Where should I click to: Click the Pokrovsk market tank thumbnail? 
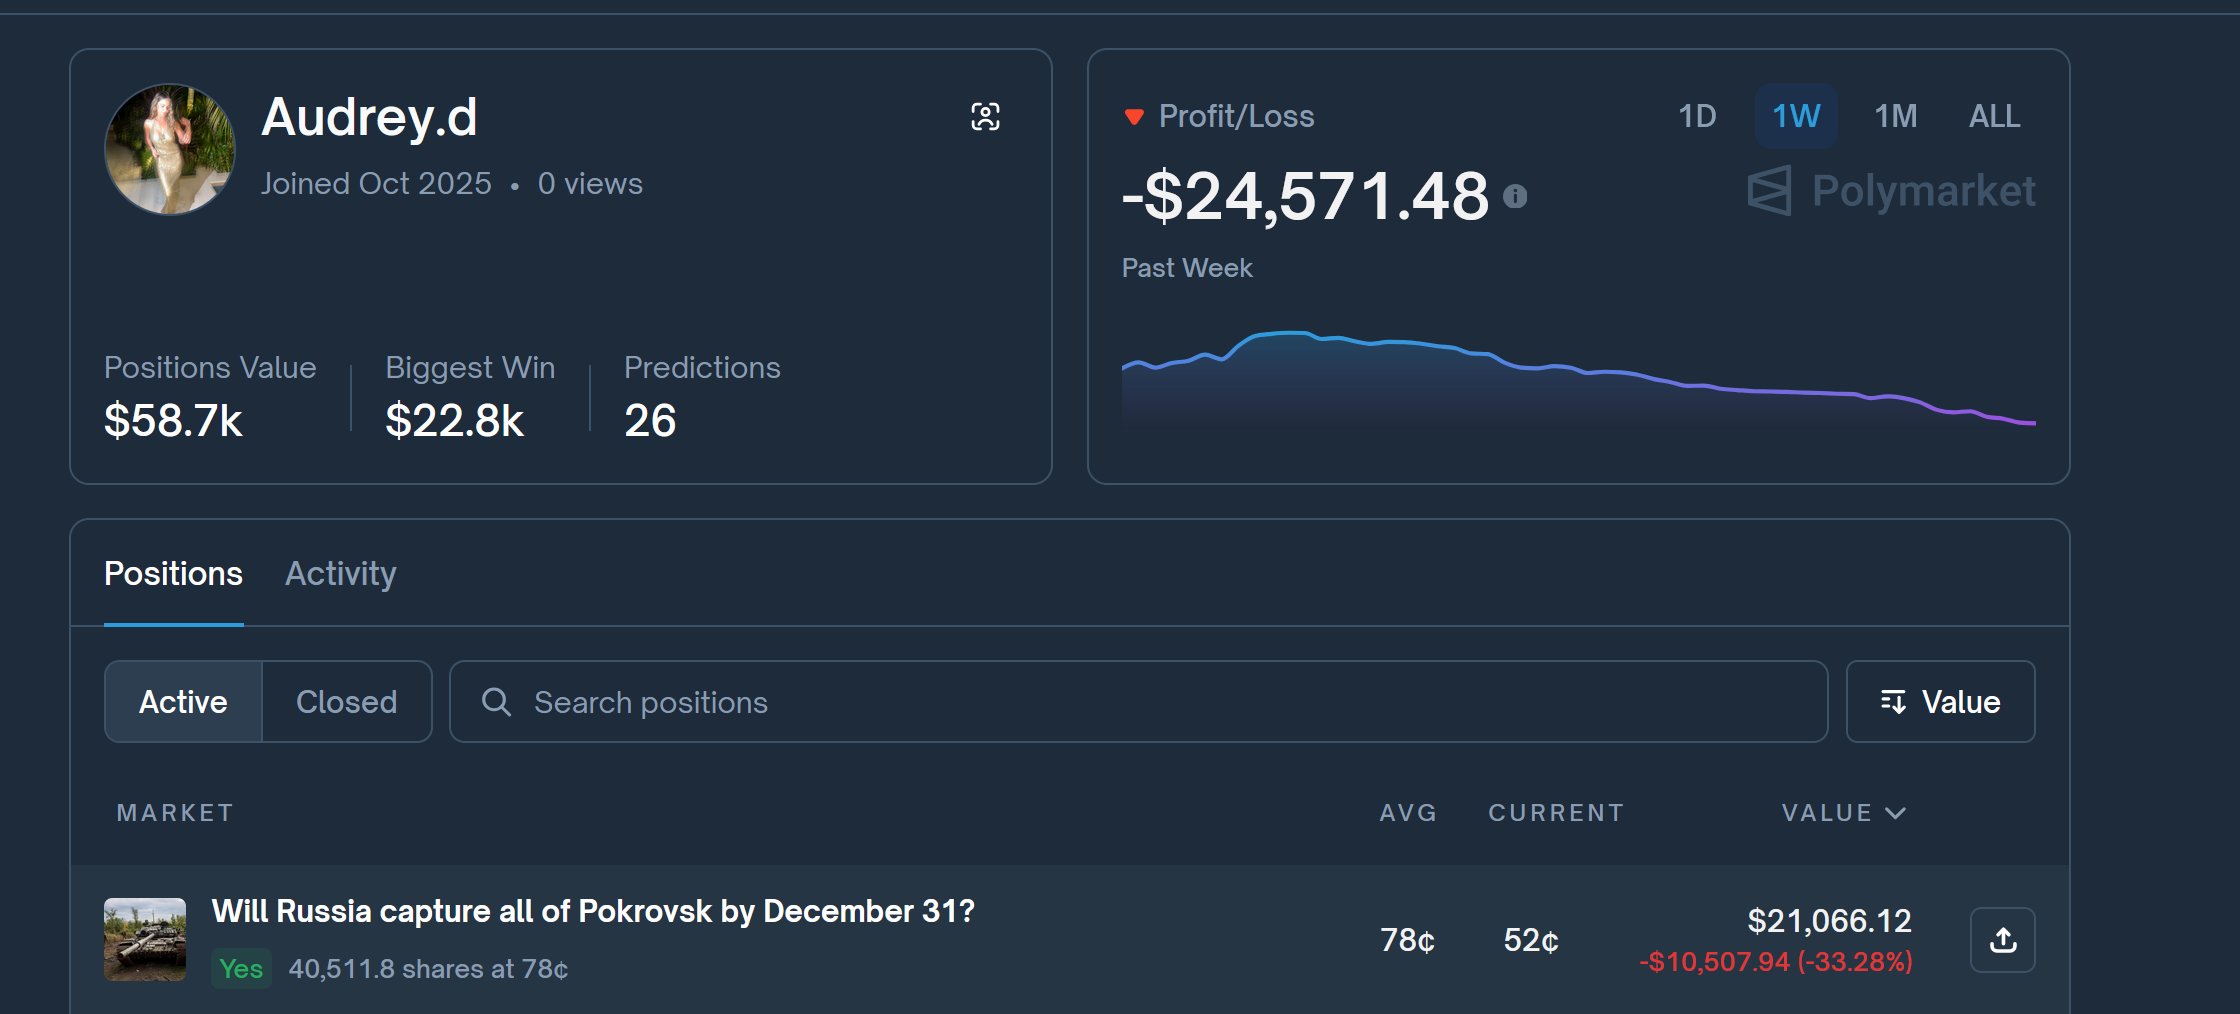(x=145, y=940)
